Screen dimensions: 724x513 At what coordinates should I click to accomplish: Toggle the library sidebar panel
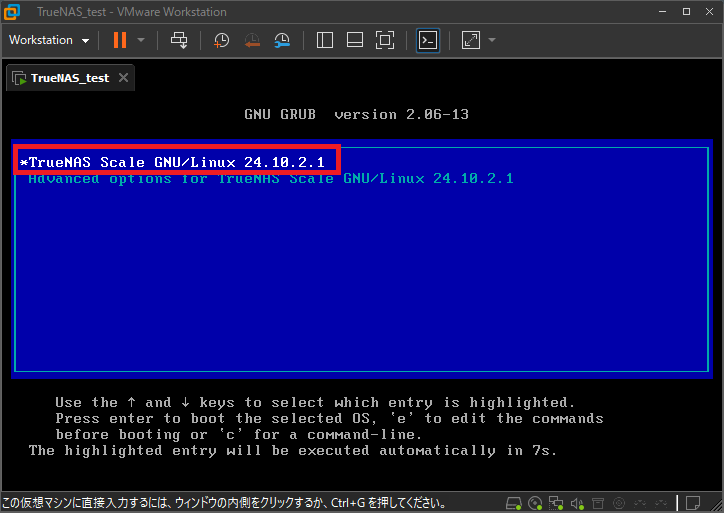(x=325, y=40)
